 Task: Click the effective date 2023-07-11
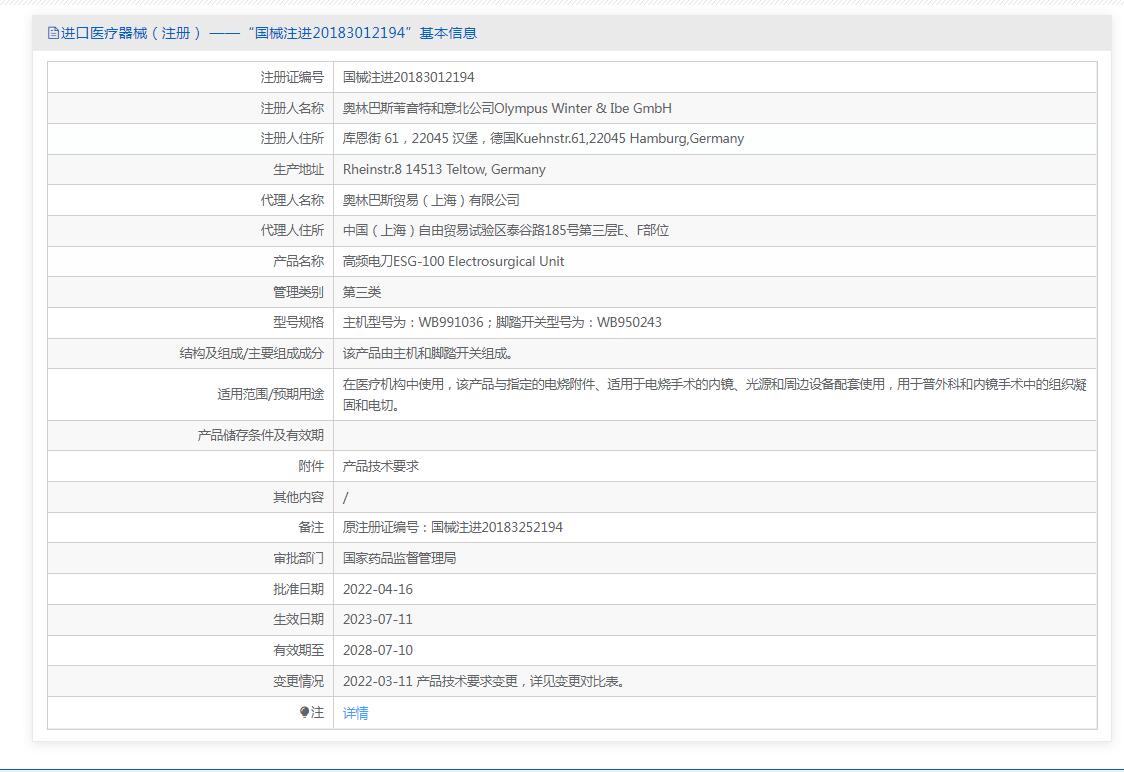click(378, 620)
